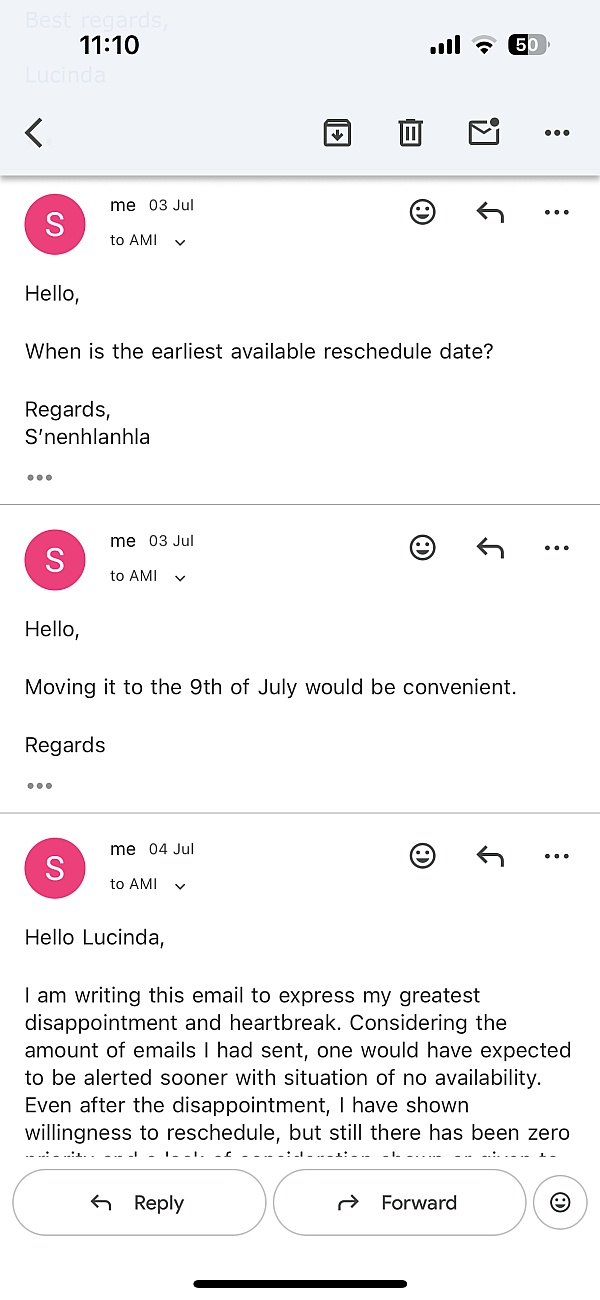This screenshot has height=1300, width=600.
Task: Tap the emoji reaction button beside Forward
Action: point(560,1203)
